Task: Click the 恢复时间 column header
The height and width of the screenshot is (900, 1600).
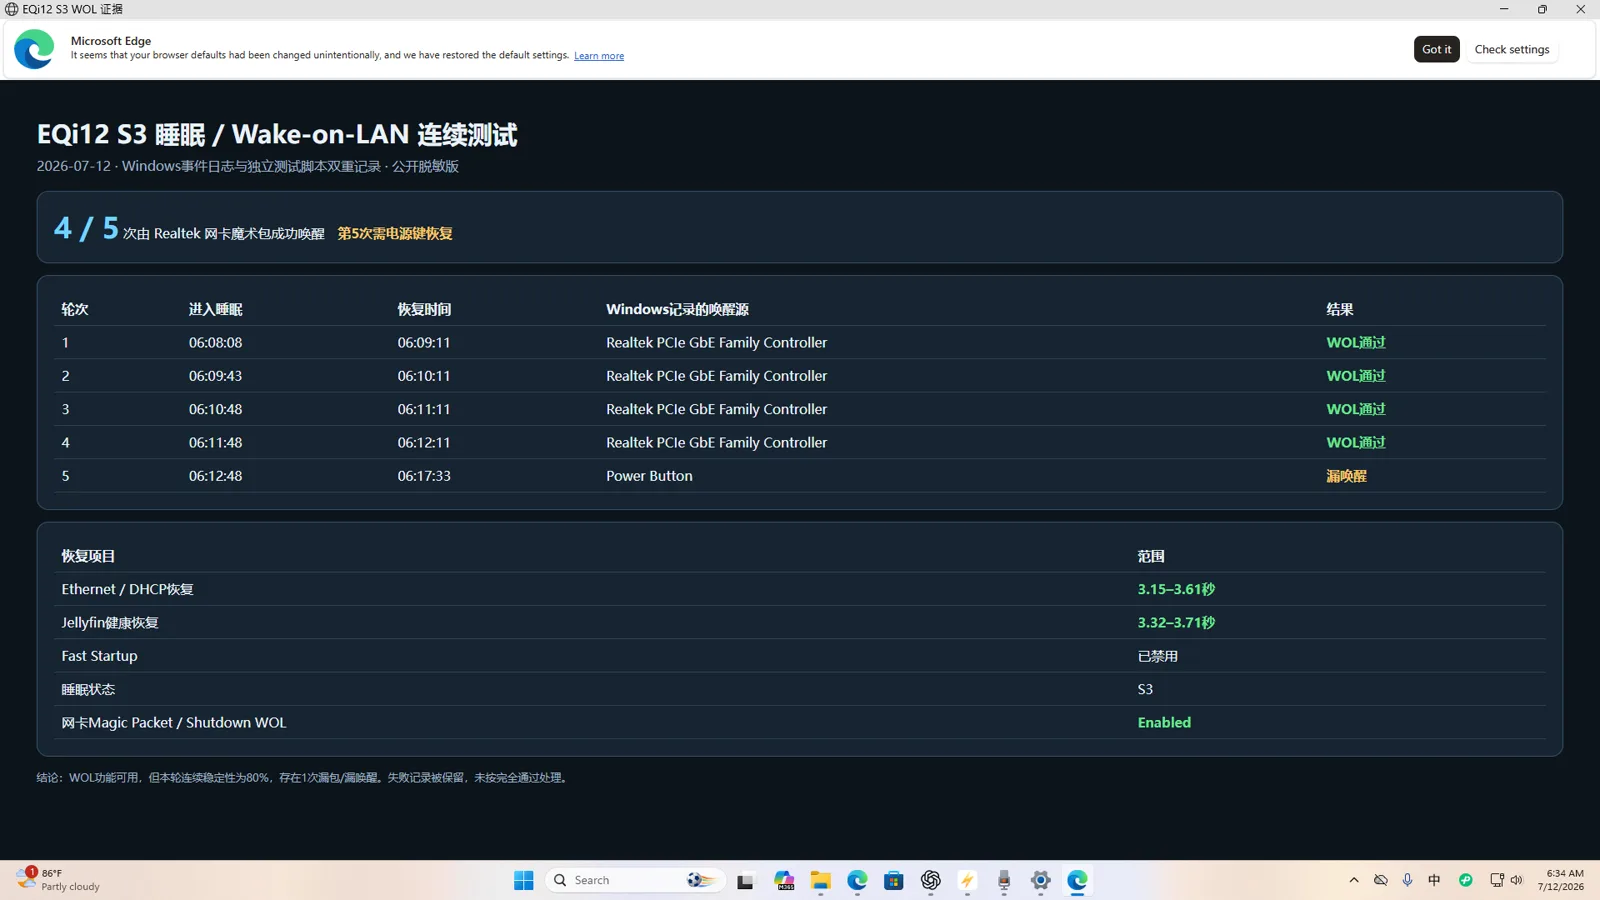Action: click(424, 309)
